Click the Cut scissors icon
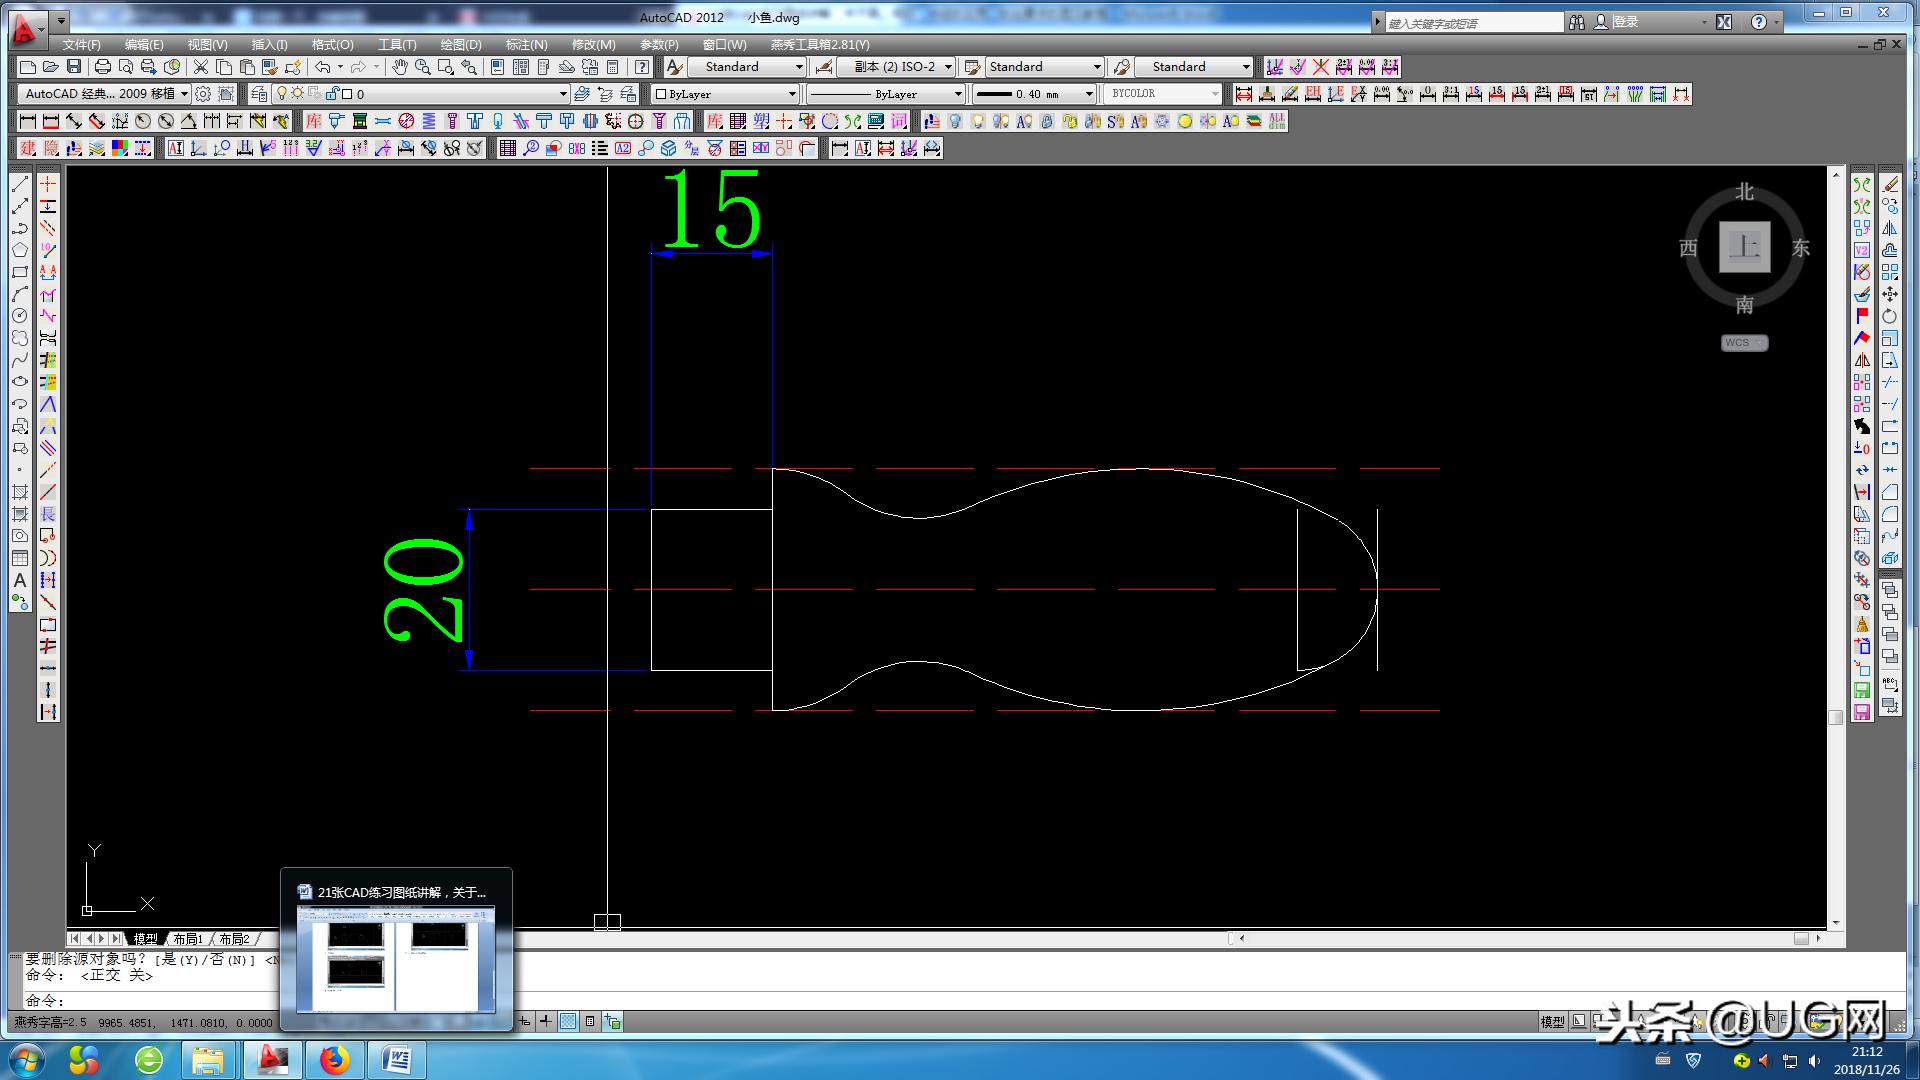1920x1080 pixels. 201,67
